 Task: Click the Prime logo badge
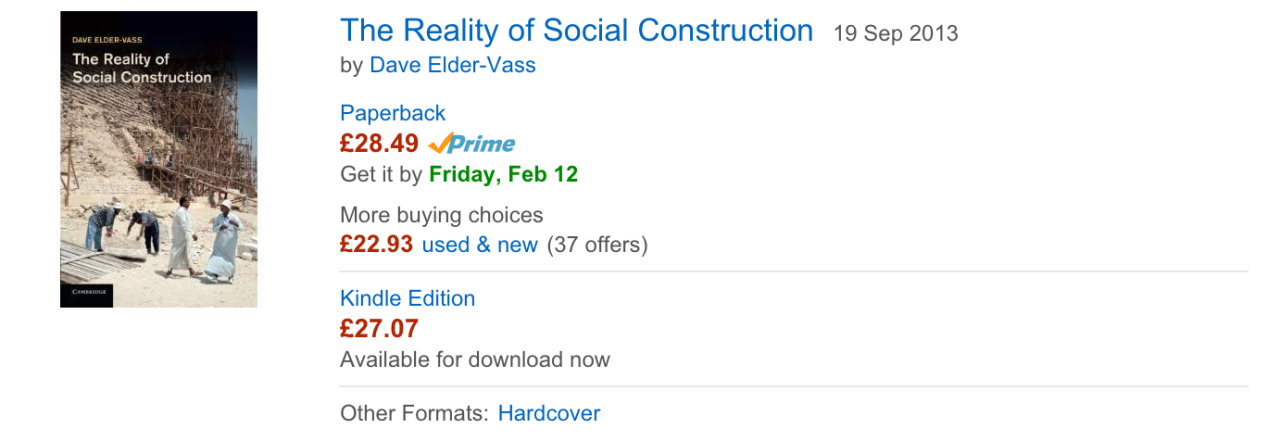point(472,143)
